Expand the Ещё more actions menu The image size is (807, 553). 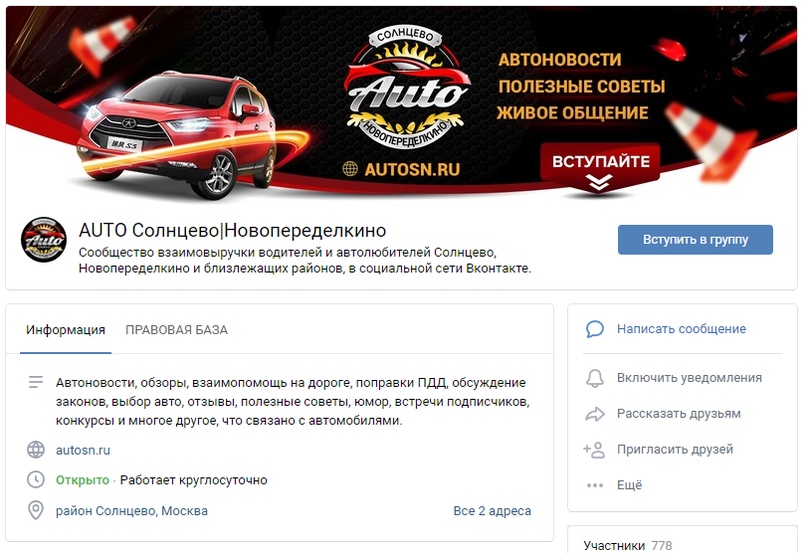(x=629, y=485)
